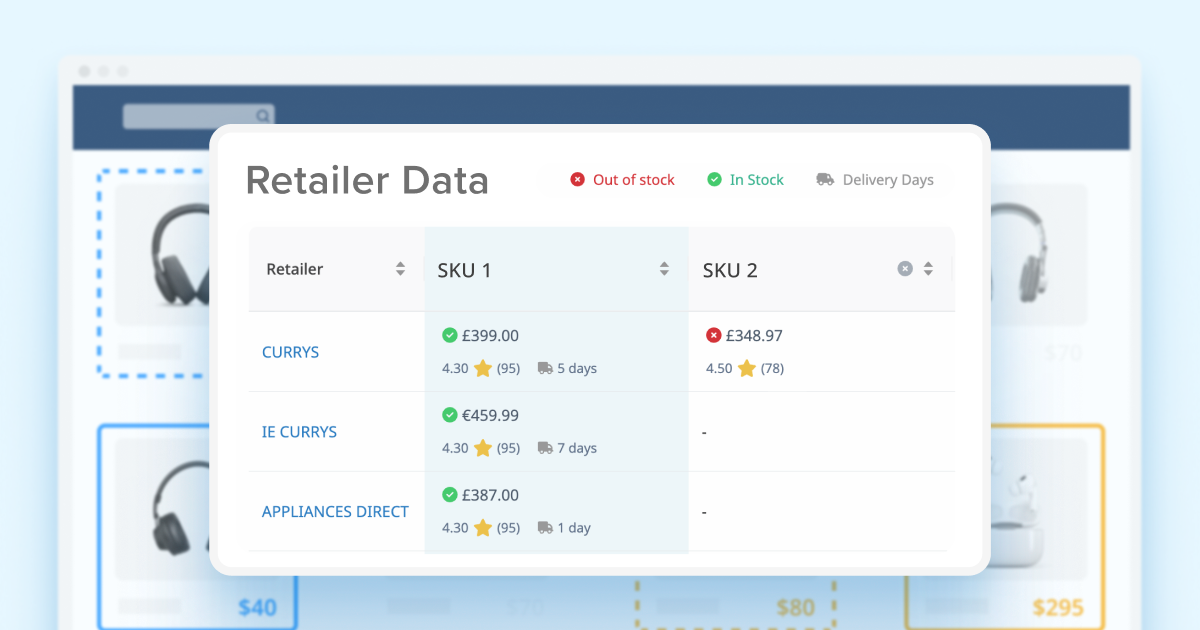Viewport: 1200px width, 630px height.
Task: Sort by SKU 1 column arrows
Action: click(x=664, y=269)
